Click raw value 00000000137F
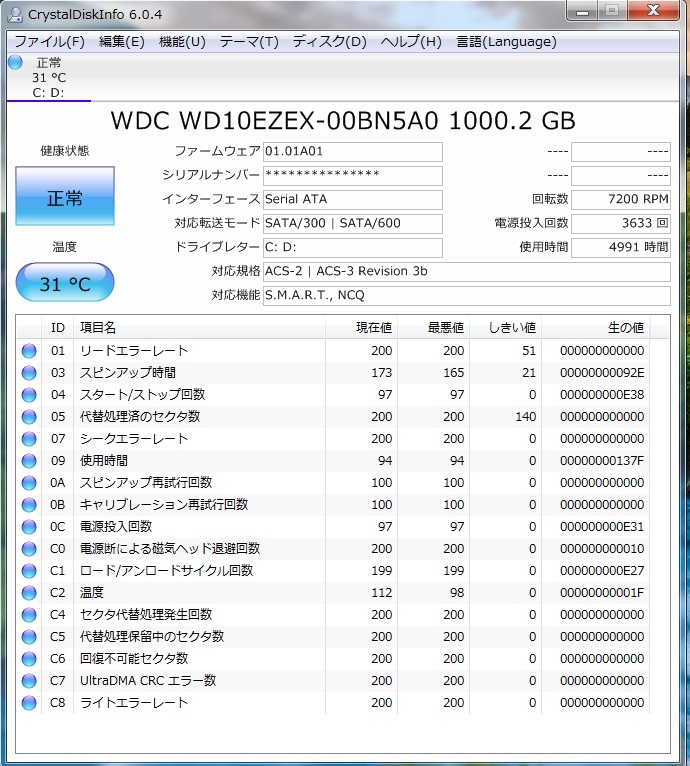This screenshot has width=690, height=766. [602, 461]
